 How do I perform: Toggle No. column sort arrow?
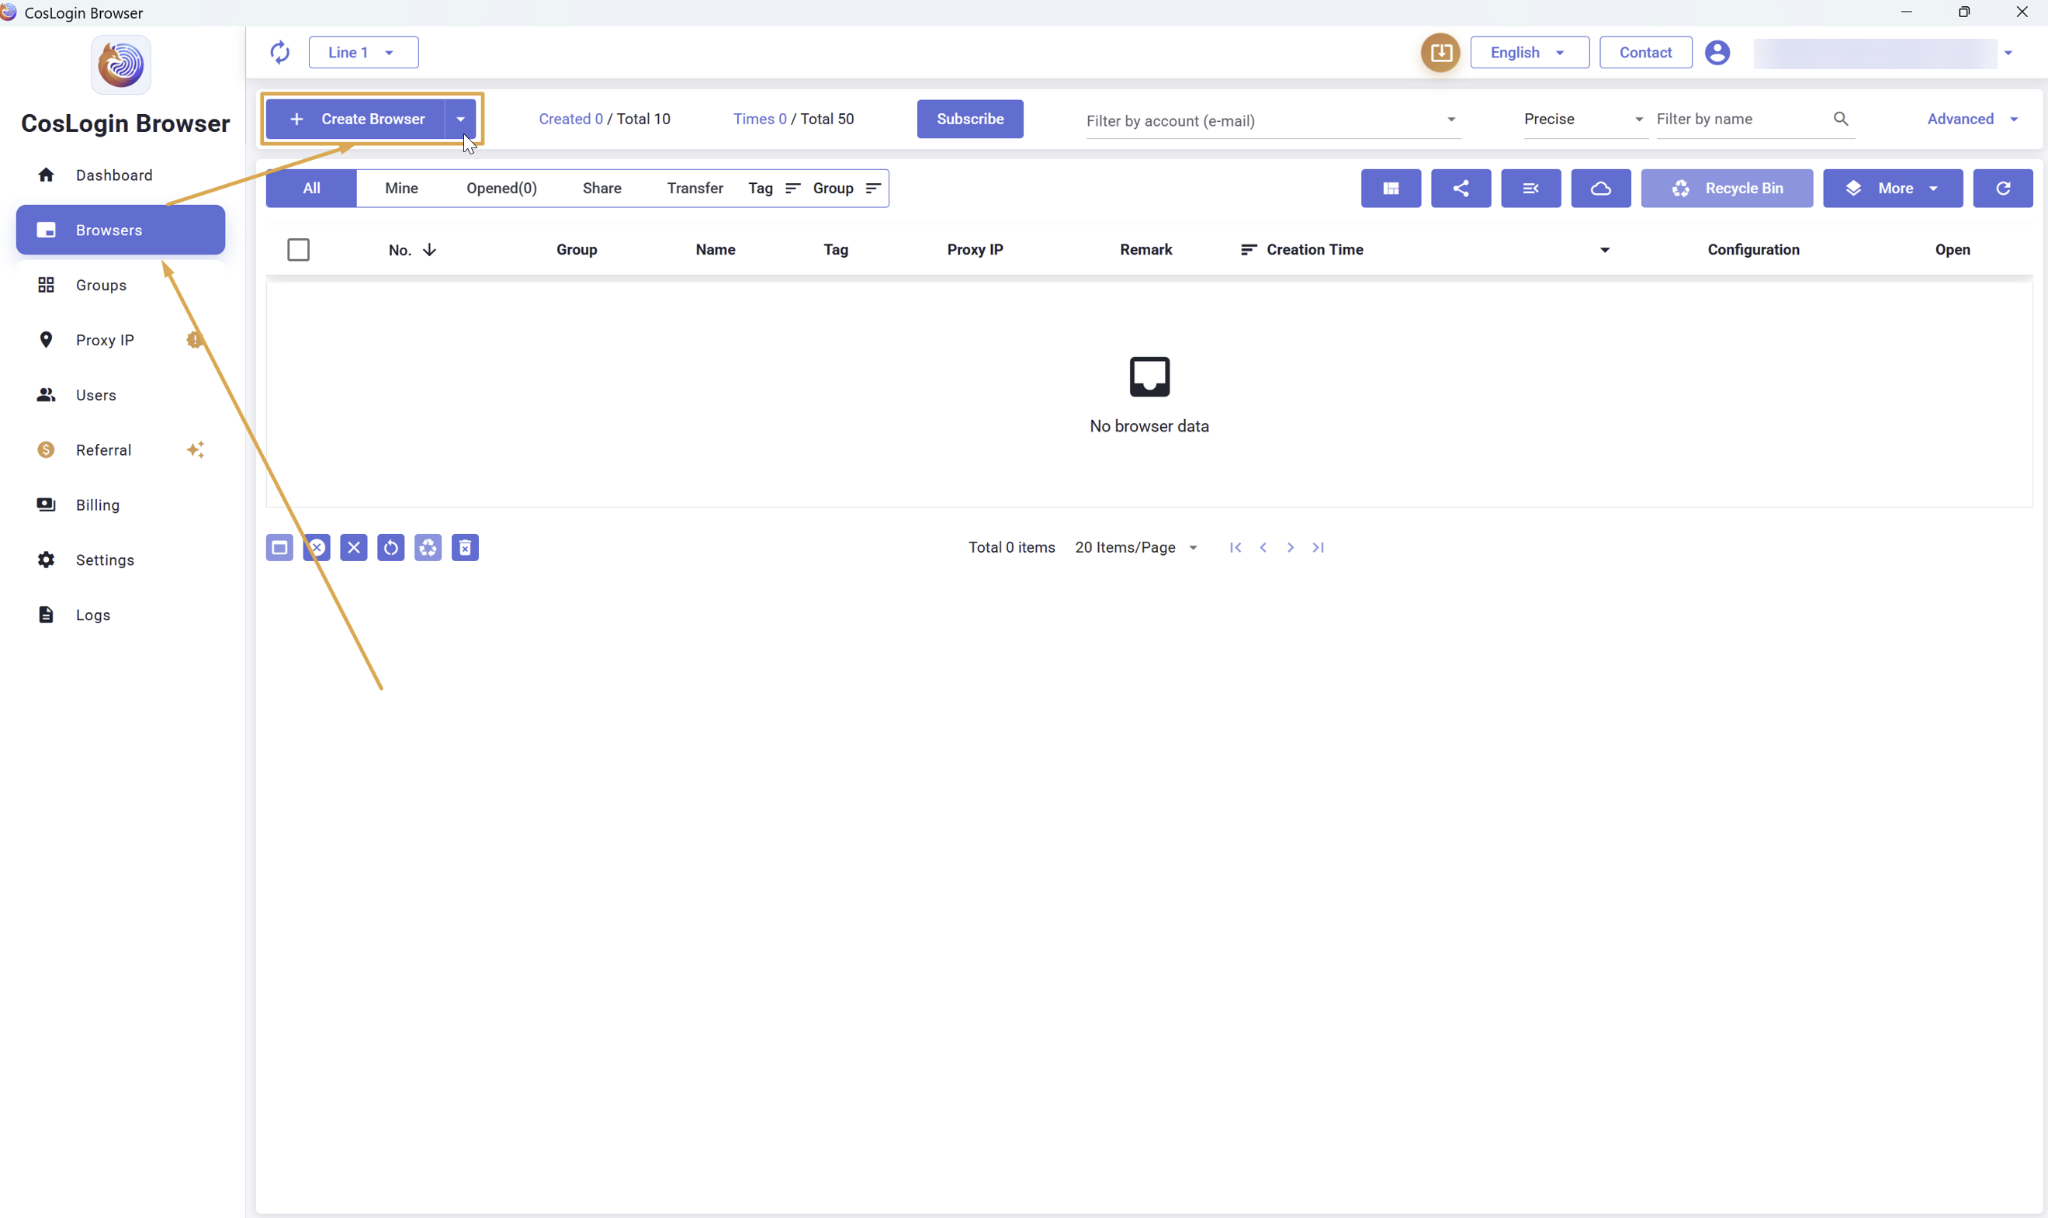point(429,250)
